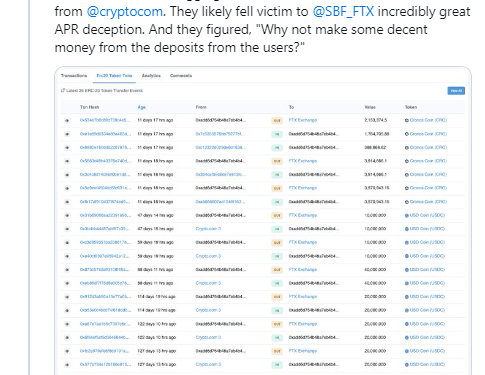Open the Comments tab
Viewport: 485px width, 375px height.
pos(181,76)
